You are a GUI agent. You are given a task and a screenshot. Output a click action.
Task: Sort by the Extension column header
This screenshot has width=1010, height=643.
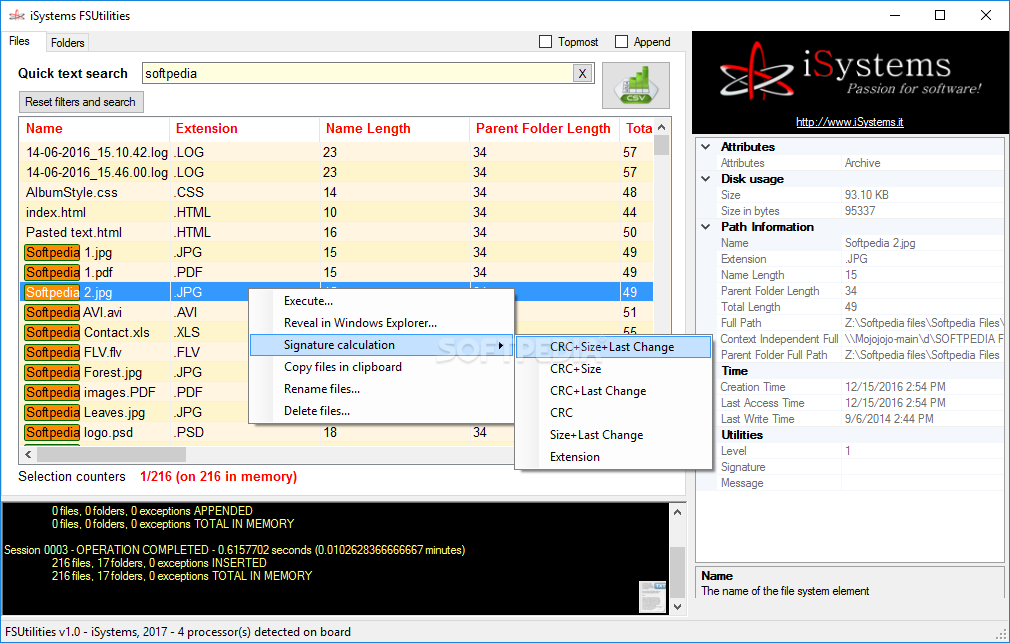(x=245, y=129)
